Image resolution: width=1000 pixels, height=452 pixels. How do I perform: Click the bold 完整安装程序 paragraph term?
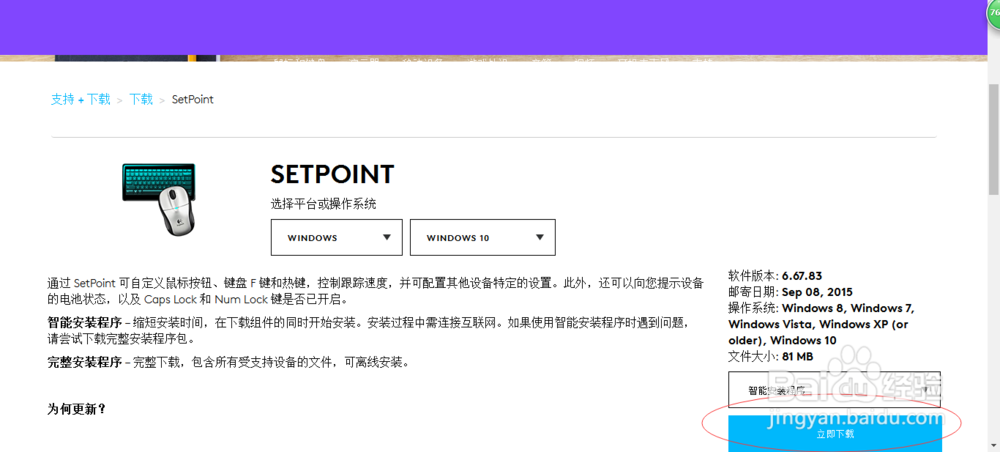(85, 363)
